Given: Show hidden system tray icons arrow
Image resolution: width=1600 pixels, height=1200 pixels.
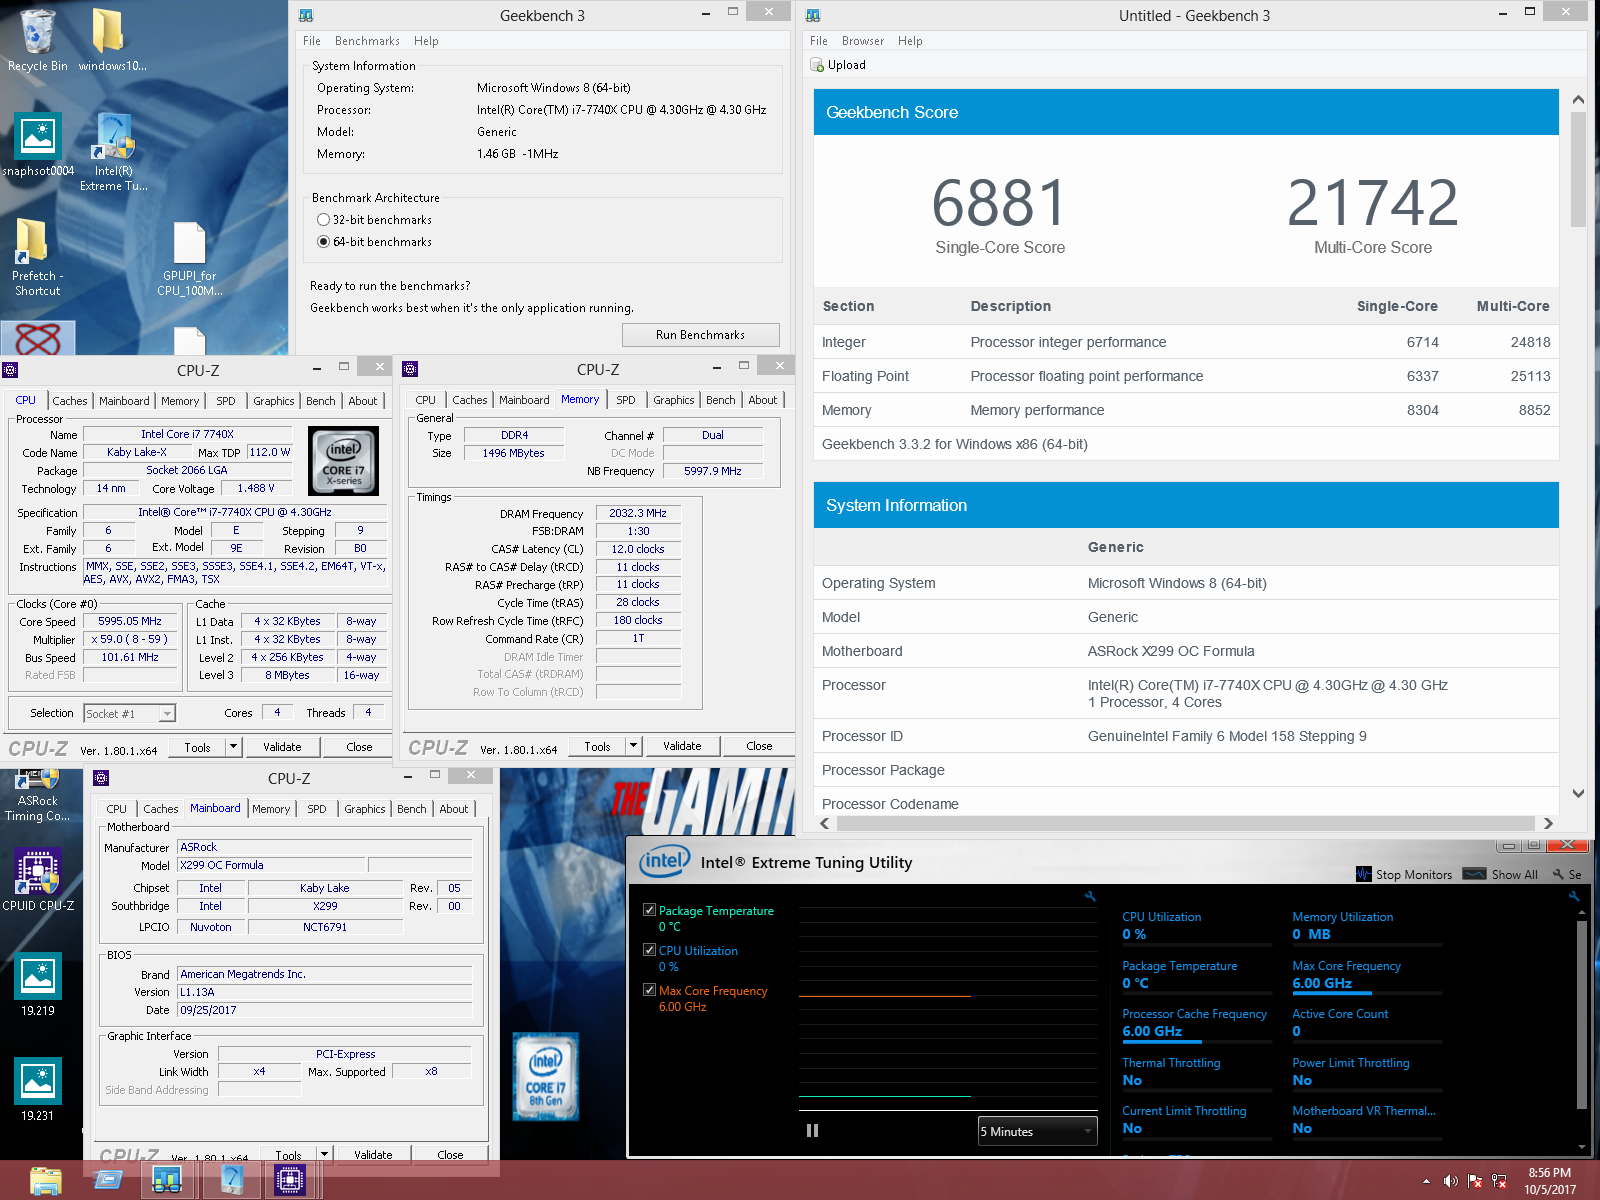Looking at the screenshot, I should tap(1426, 1181).
